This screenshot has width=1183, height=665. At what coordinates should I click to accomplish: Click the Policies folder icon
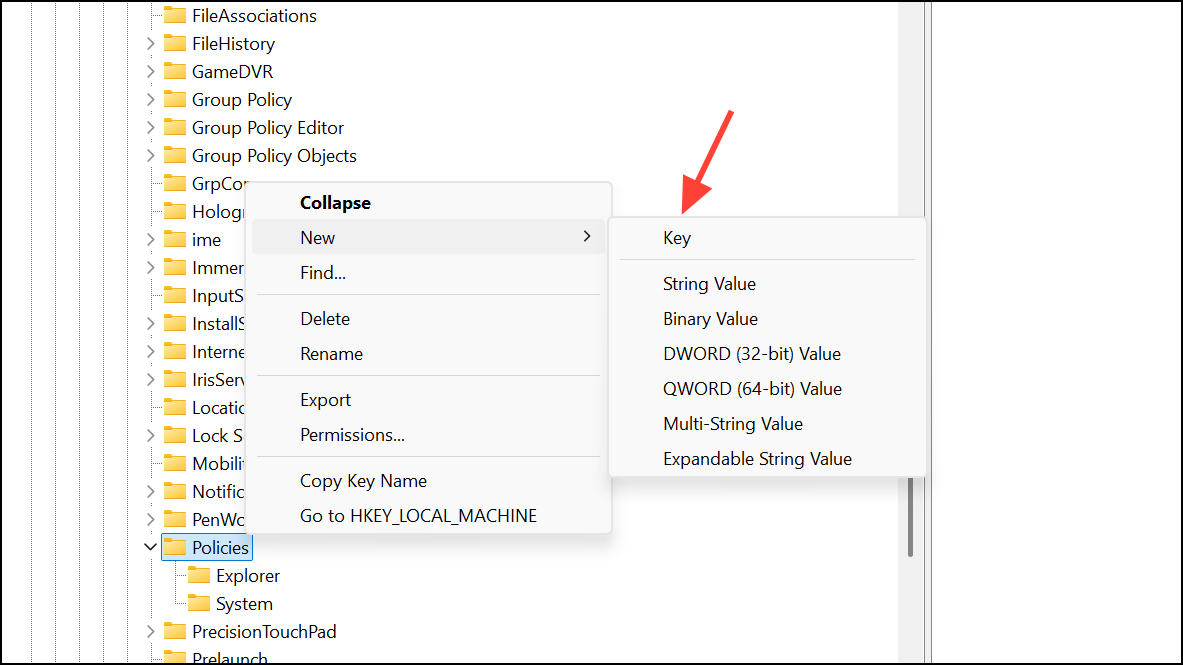(175, 547)
